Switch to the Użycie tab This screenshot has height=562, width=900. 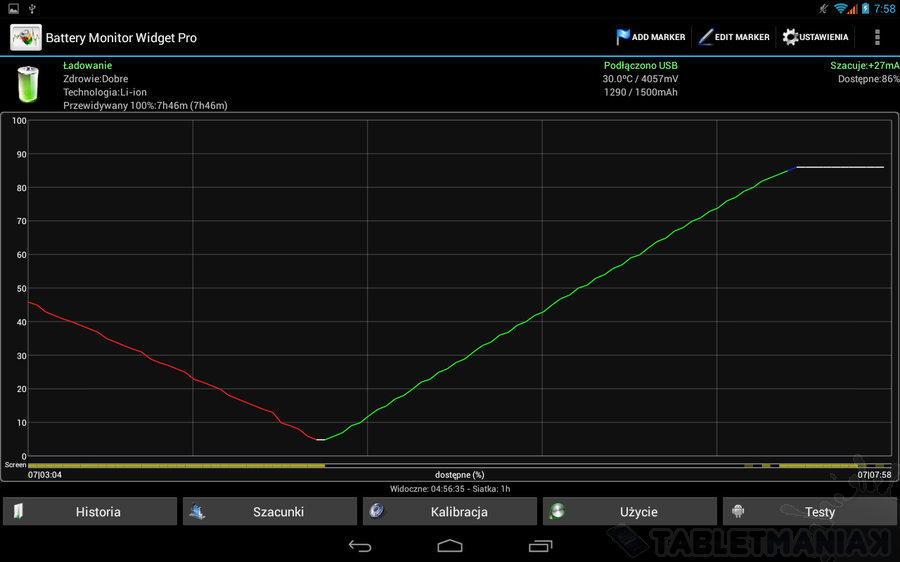[630, 511]
